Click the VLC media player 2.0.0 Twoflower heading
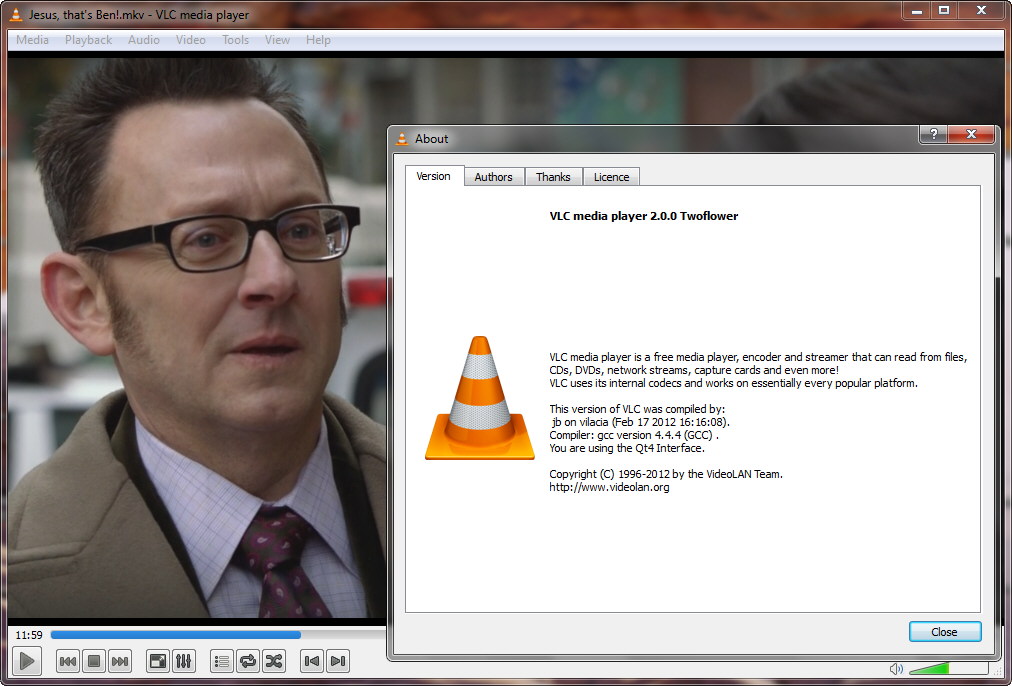This screenshot has width=1012, height=686. pos(643,216)
